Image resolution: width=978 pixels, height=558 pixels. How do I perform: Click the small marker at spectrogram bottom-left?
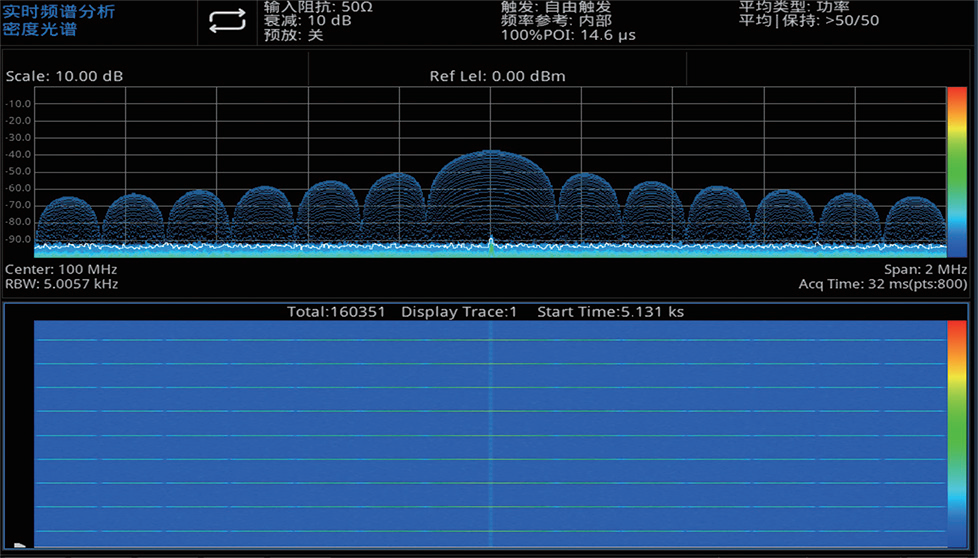(x=19, y=545)
